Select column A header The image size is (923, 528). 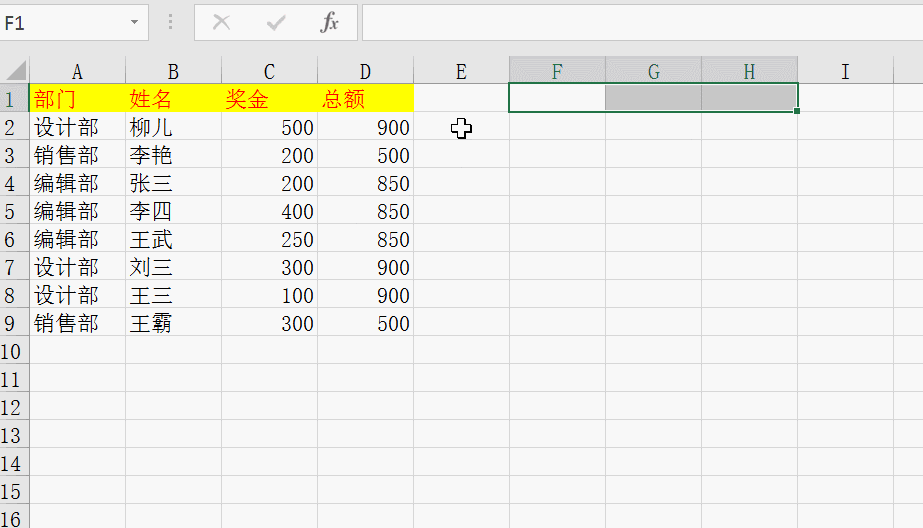pos(77,71)
